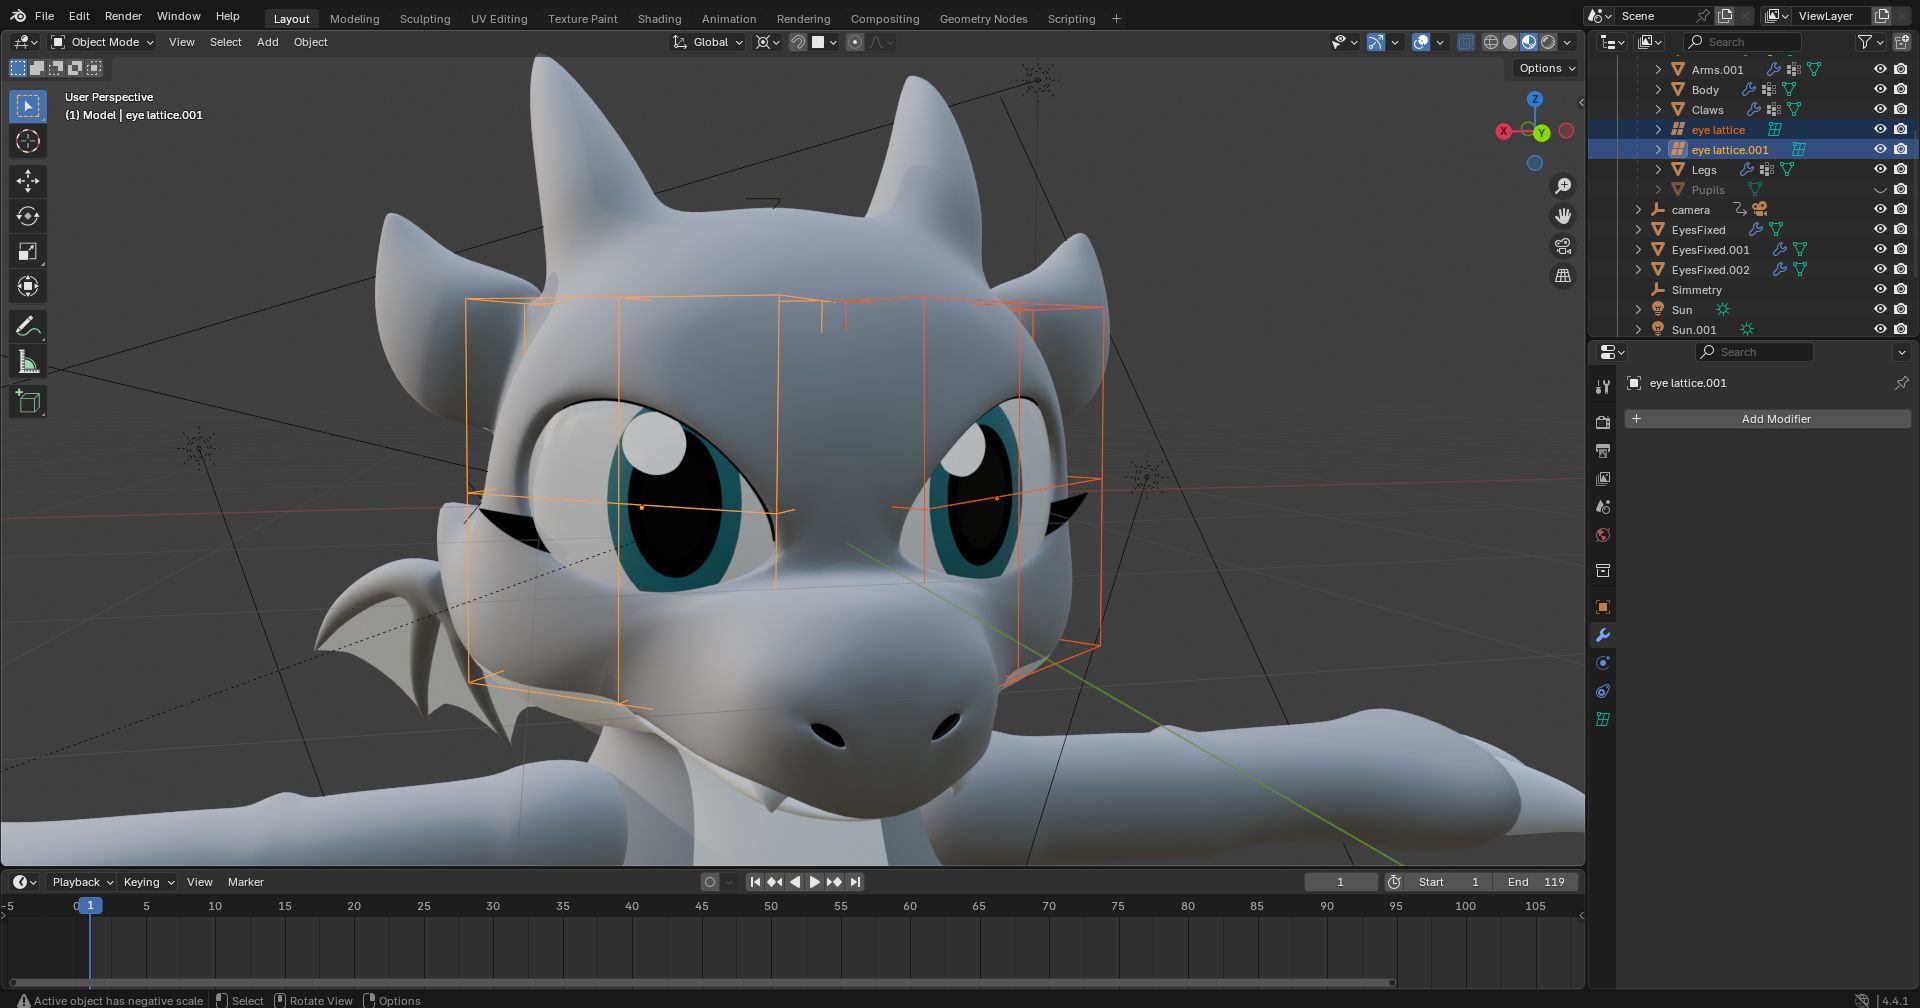Screen dimensions: 1920x1008
Task: Open the Object Mode dropdown
Action: point(103,42)
